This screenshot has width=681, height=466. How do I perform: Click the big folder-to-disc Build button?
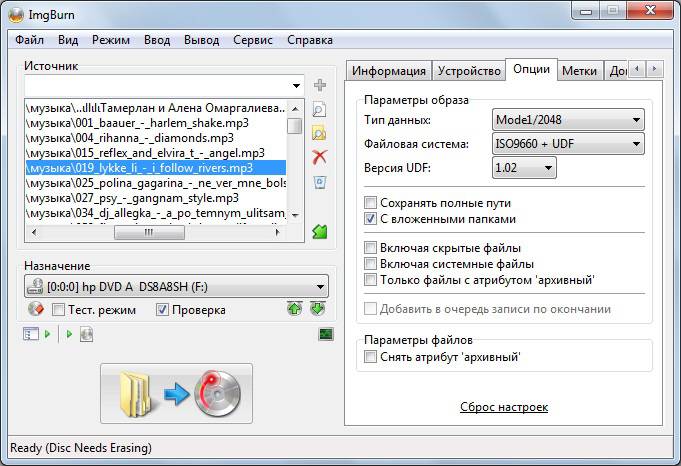[x=176, y=393]
